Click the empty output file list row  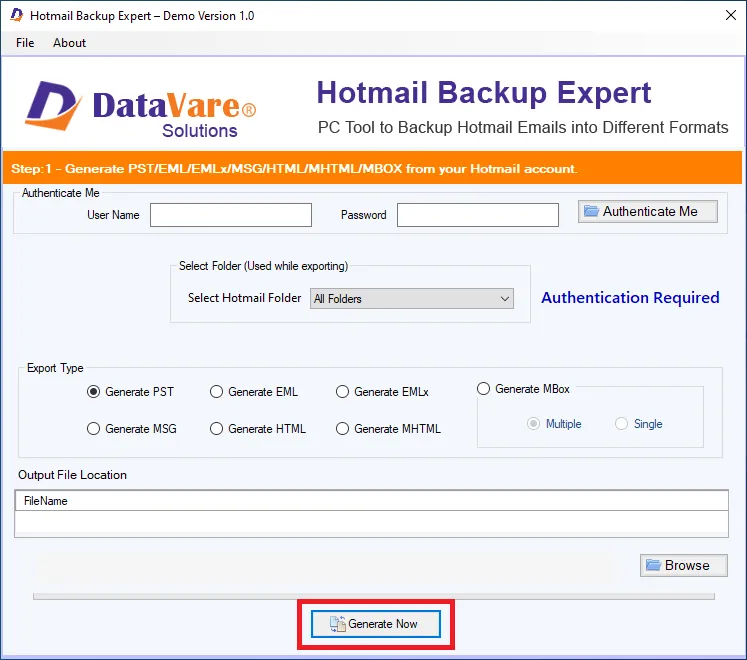(372, 522)
